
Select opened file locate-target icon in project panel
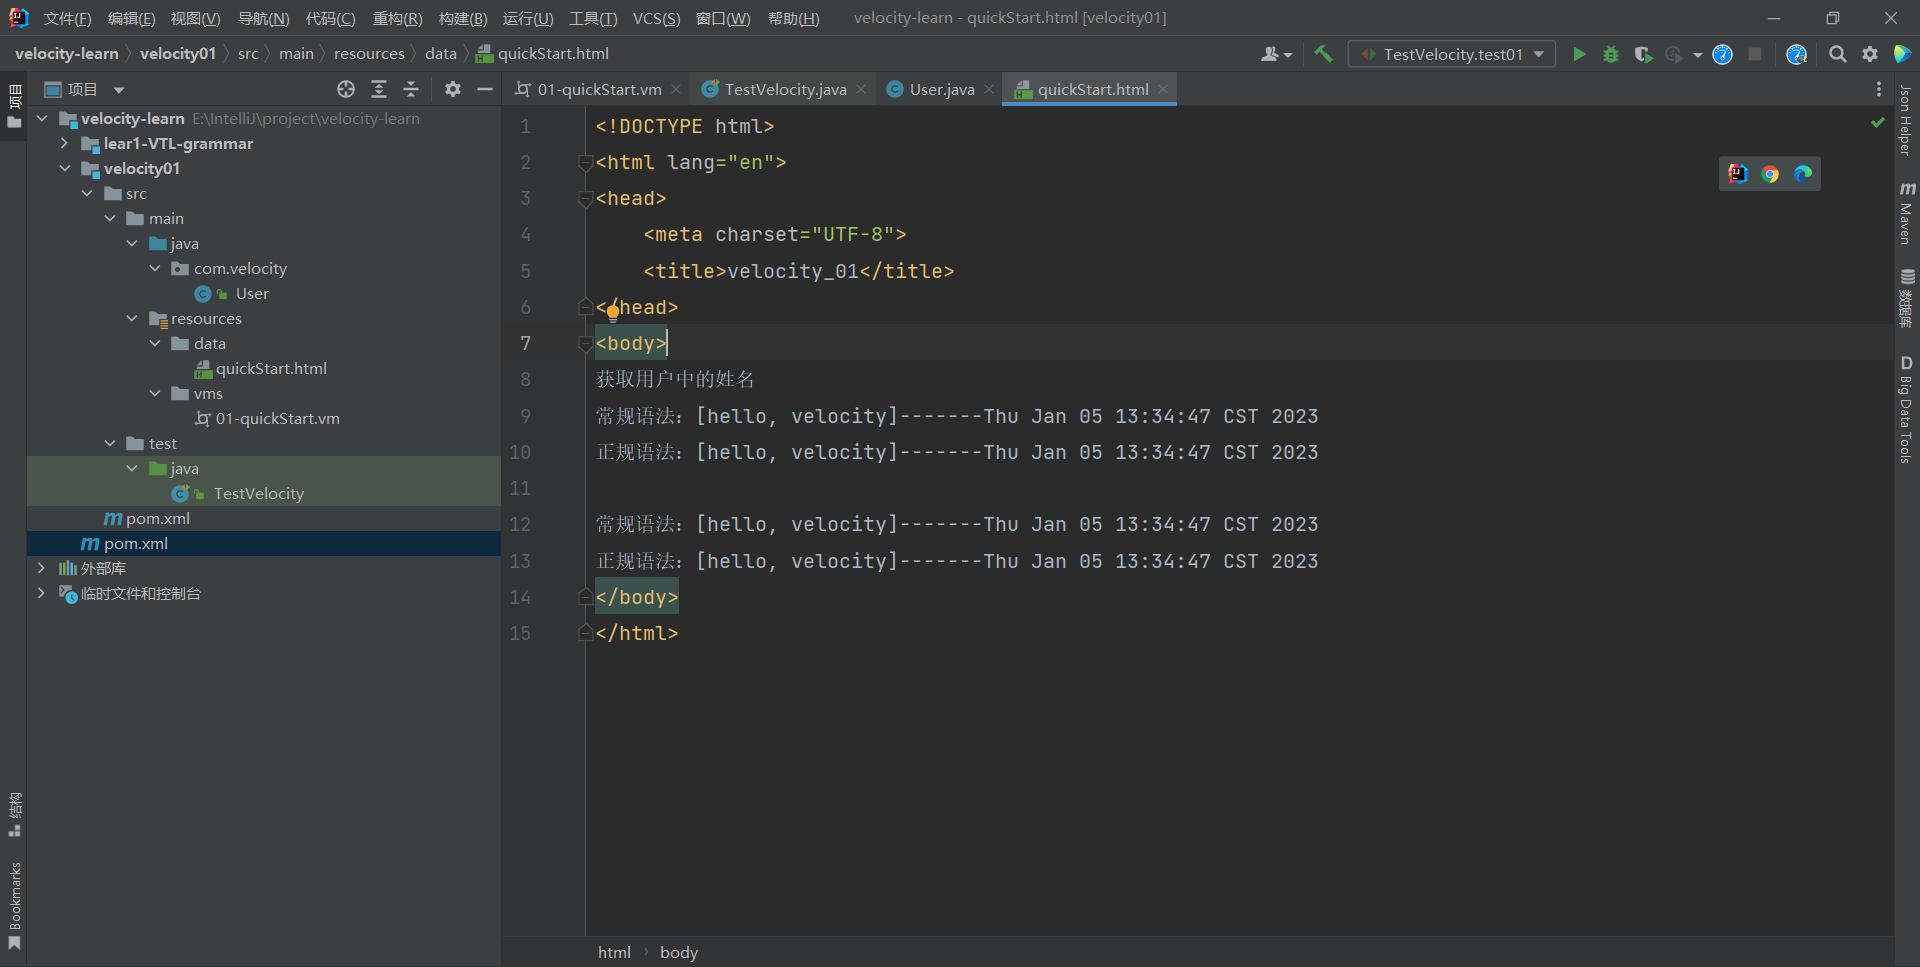[346, 89]
